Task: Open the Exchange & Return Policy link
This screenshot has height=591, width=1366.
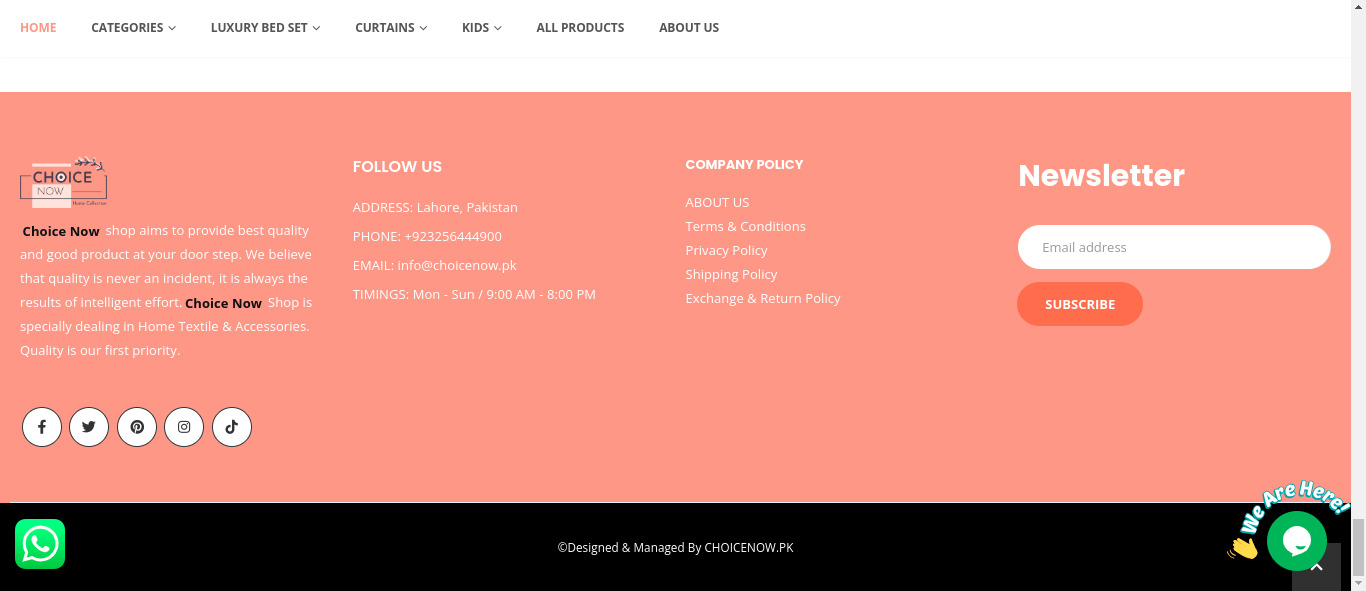Action: pos(763,298)
